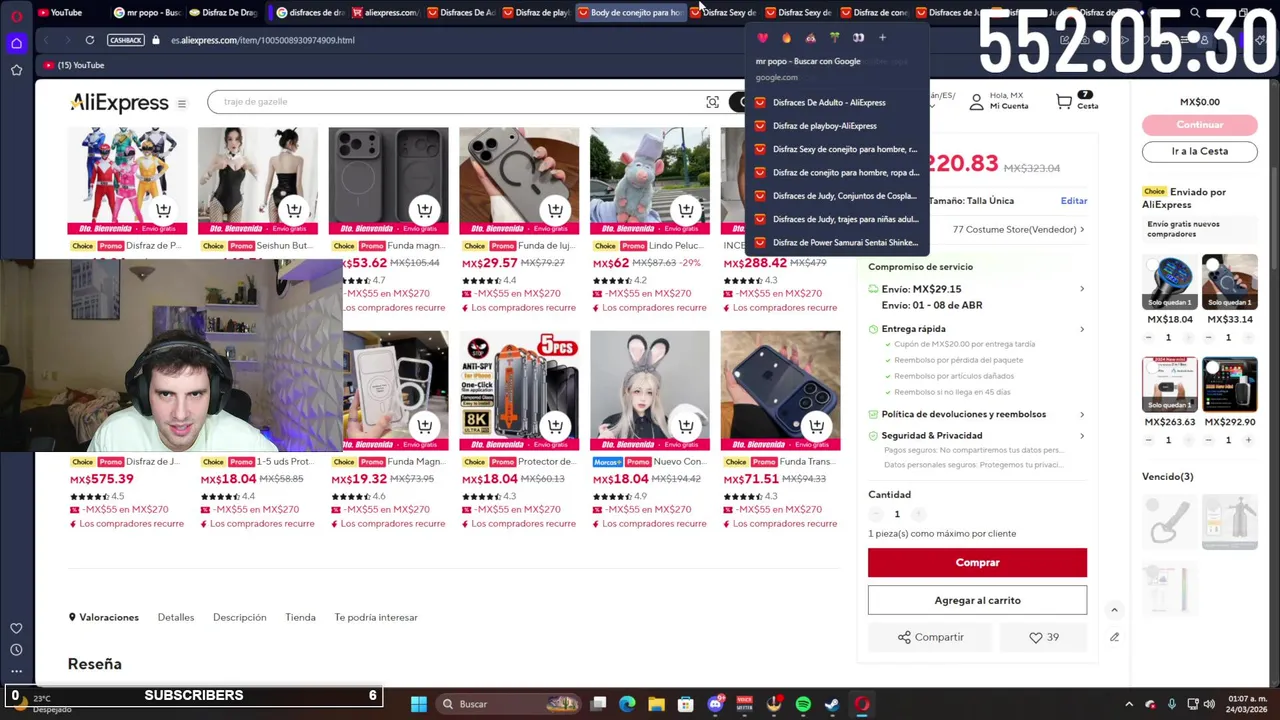
Task: Click the scroll-to-top chevron button
Action: 1114,610
